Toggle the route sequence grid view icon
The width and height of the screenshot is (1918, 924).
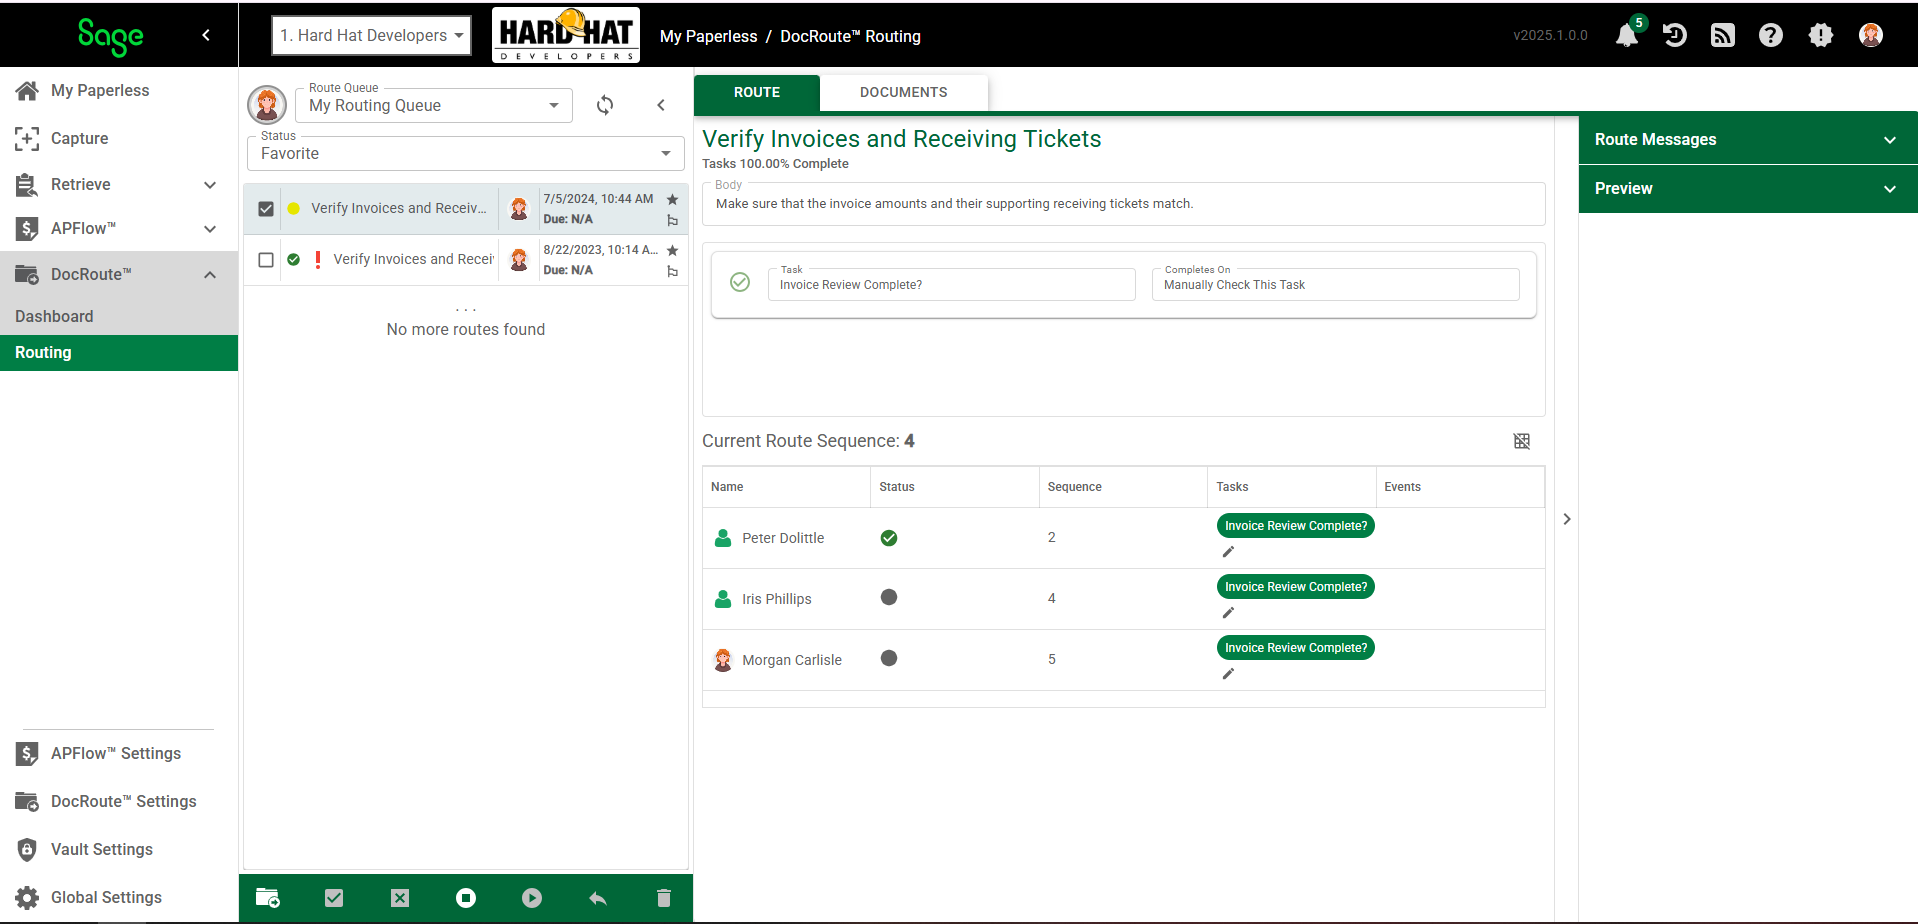tap(1522, 441)
